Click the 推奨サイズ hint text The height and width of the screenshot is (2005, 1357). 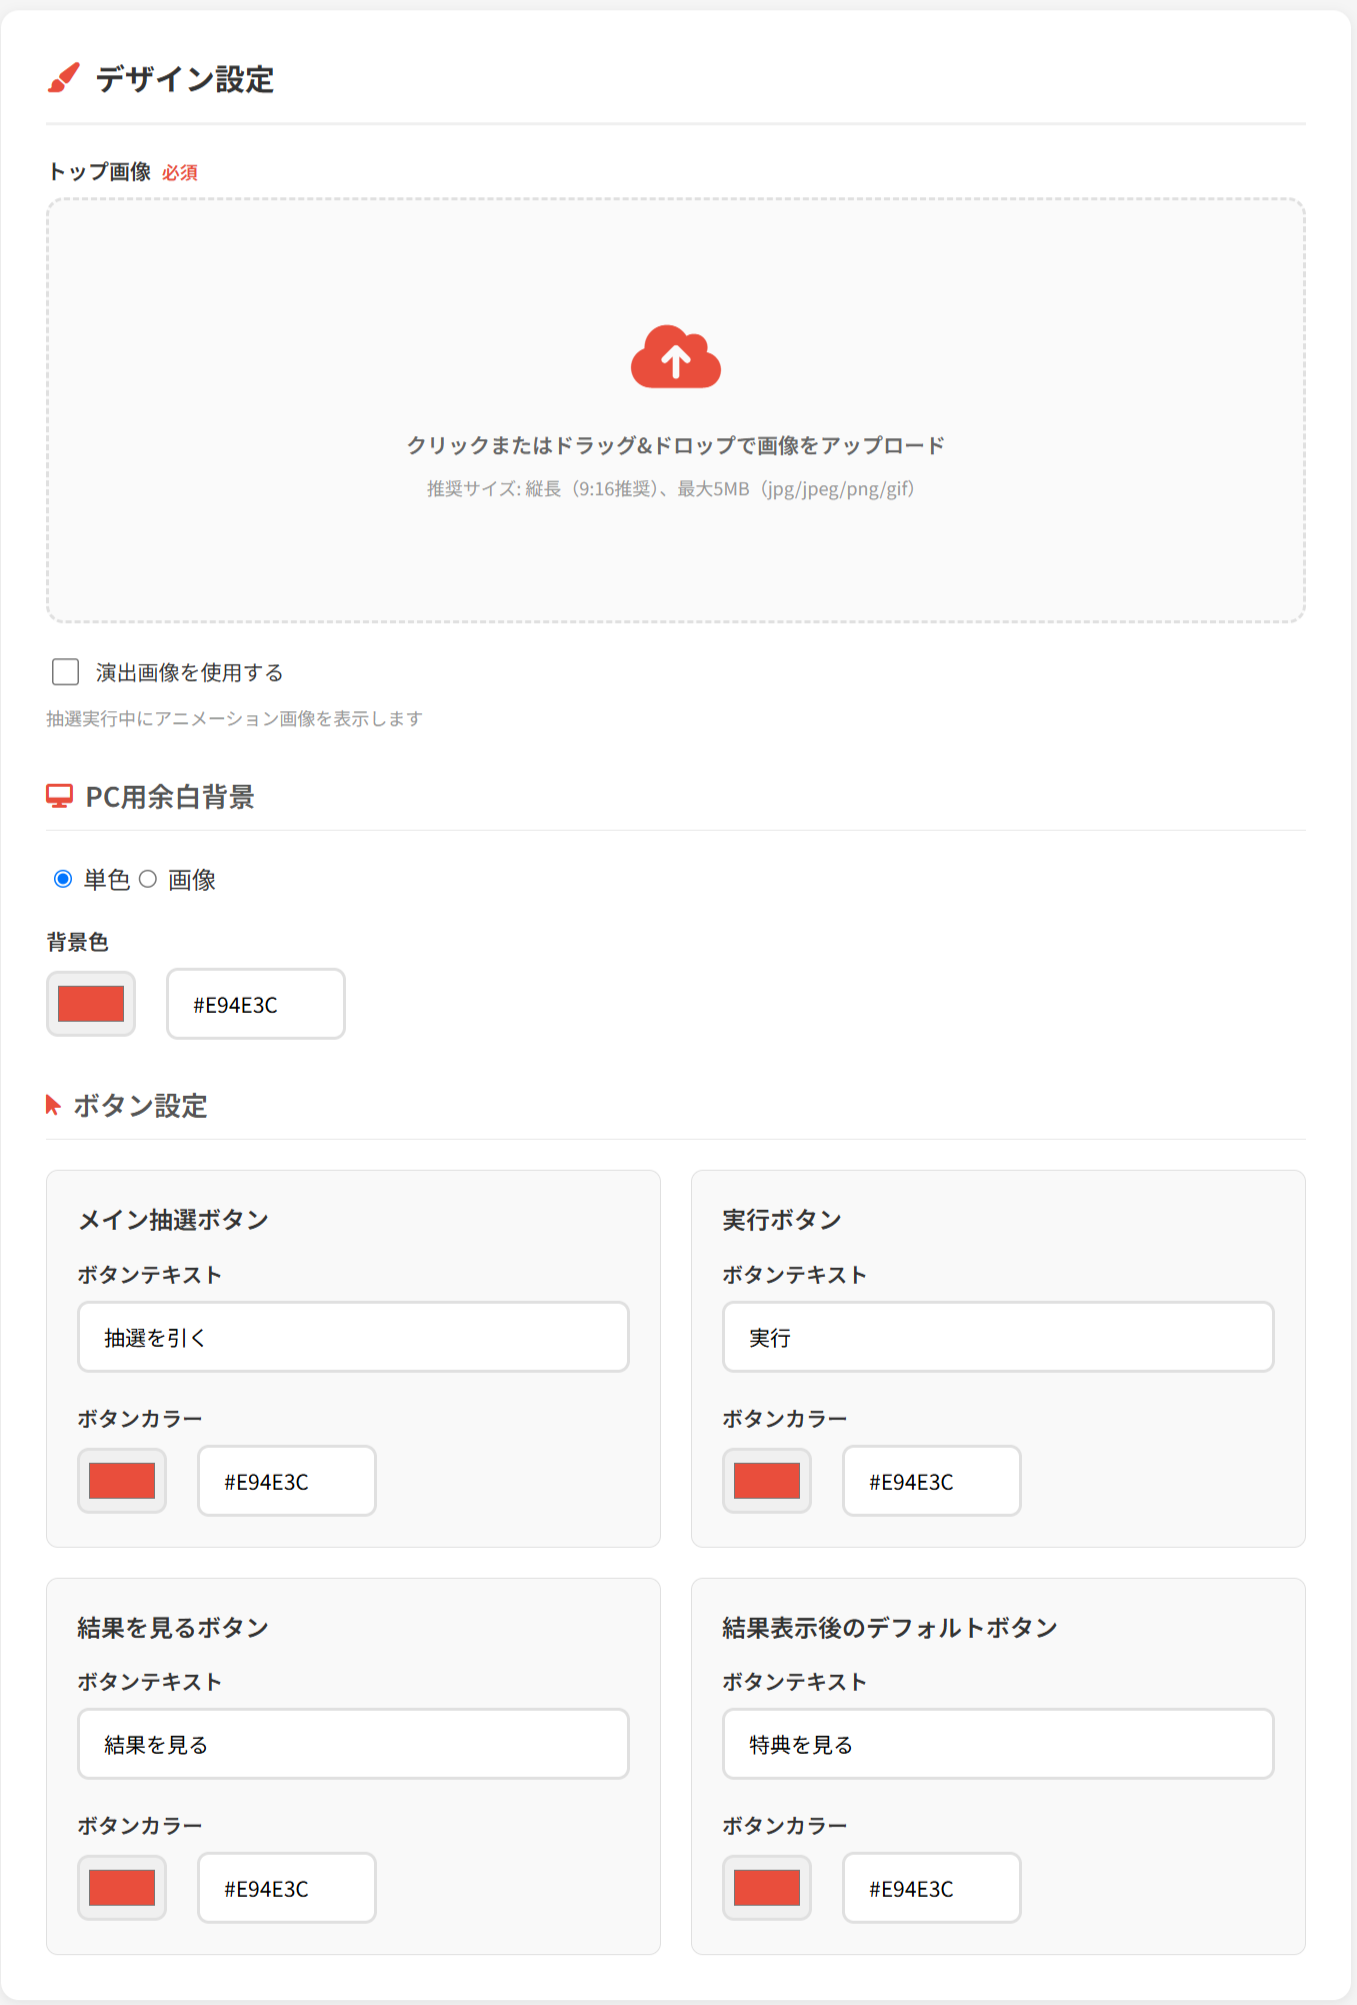(671, 489)
